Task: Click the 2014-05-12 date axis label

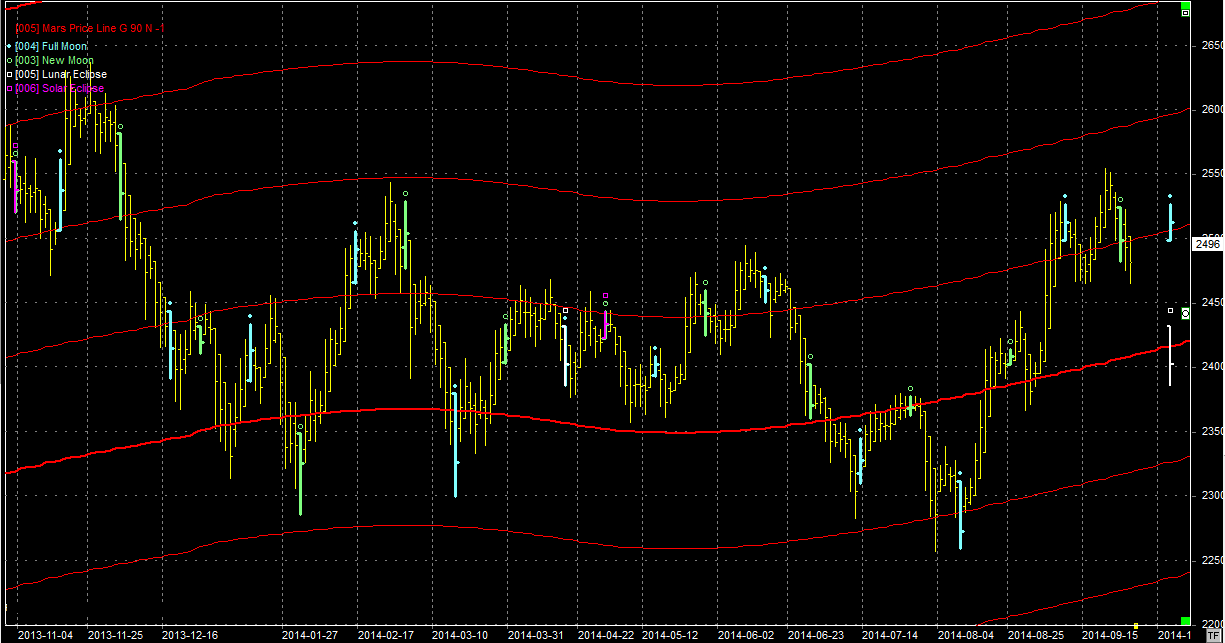Action: (670, 635)
